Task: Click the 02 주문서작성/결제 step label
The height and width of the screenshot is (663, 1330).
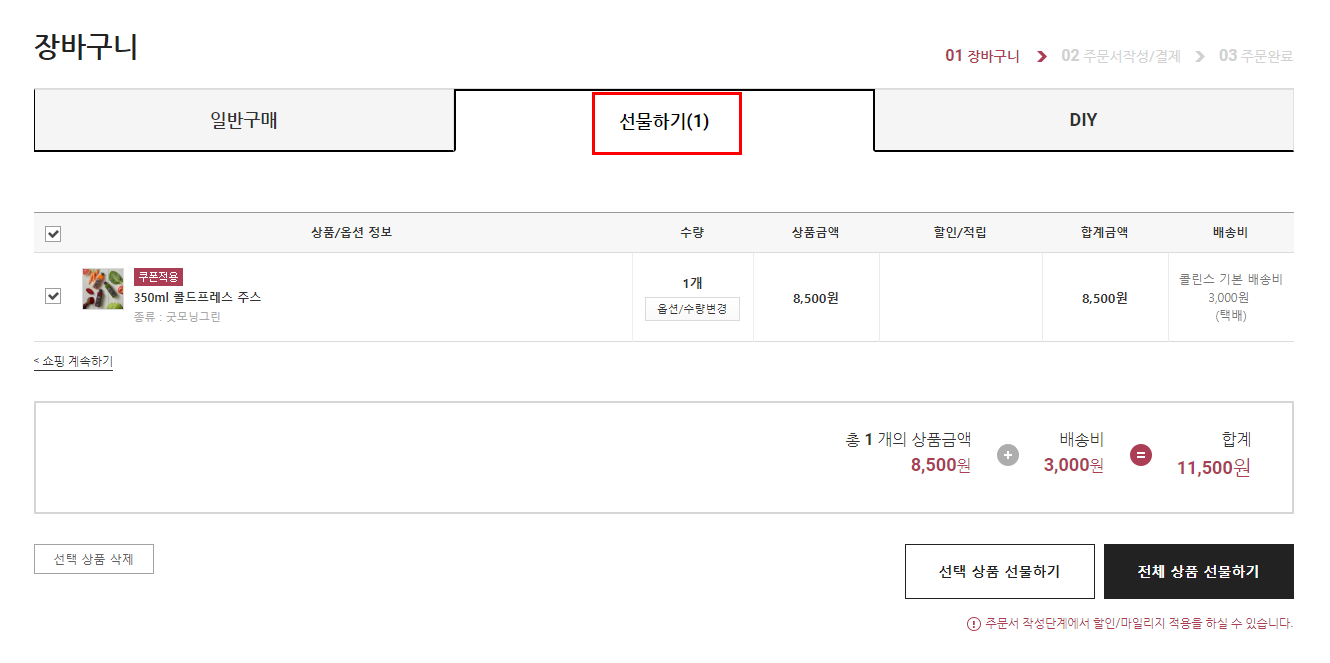Action: pyautogui.click(x=1120, y=56)
